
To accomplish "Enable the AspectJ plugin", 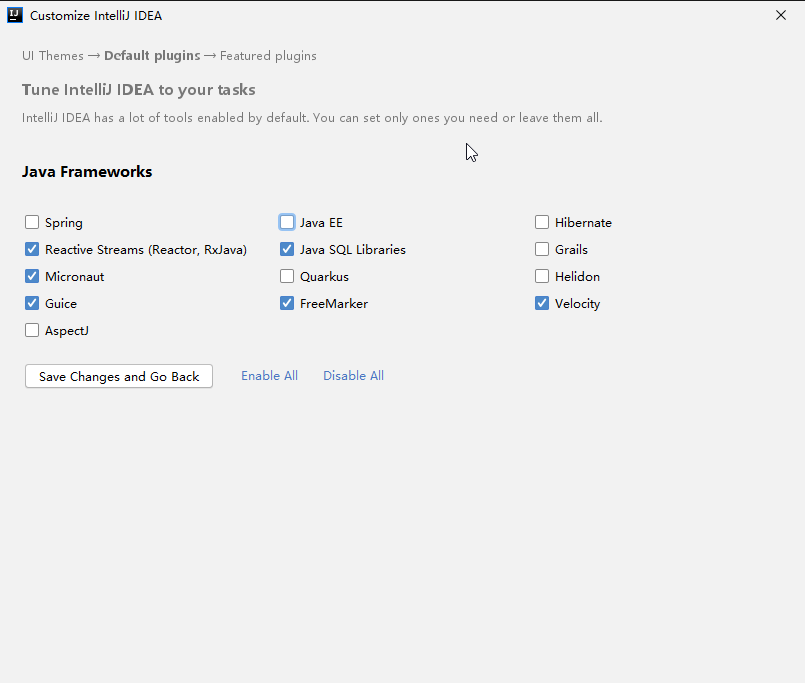I will pos(31,330).
